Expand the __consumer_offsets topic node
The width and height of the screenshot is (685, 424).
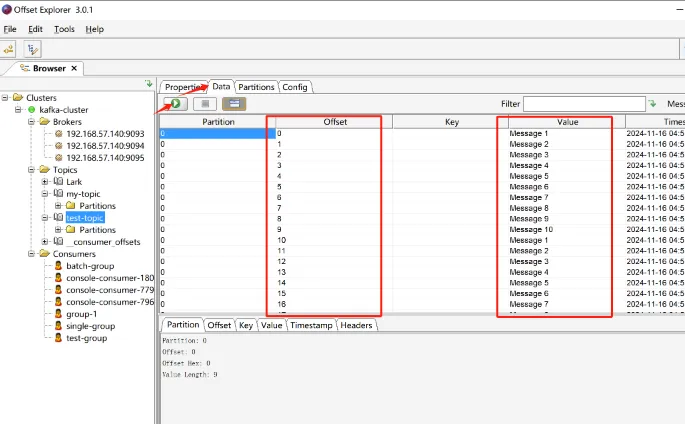tap(45, 241)
